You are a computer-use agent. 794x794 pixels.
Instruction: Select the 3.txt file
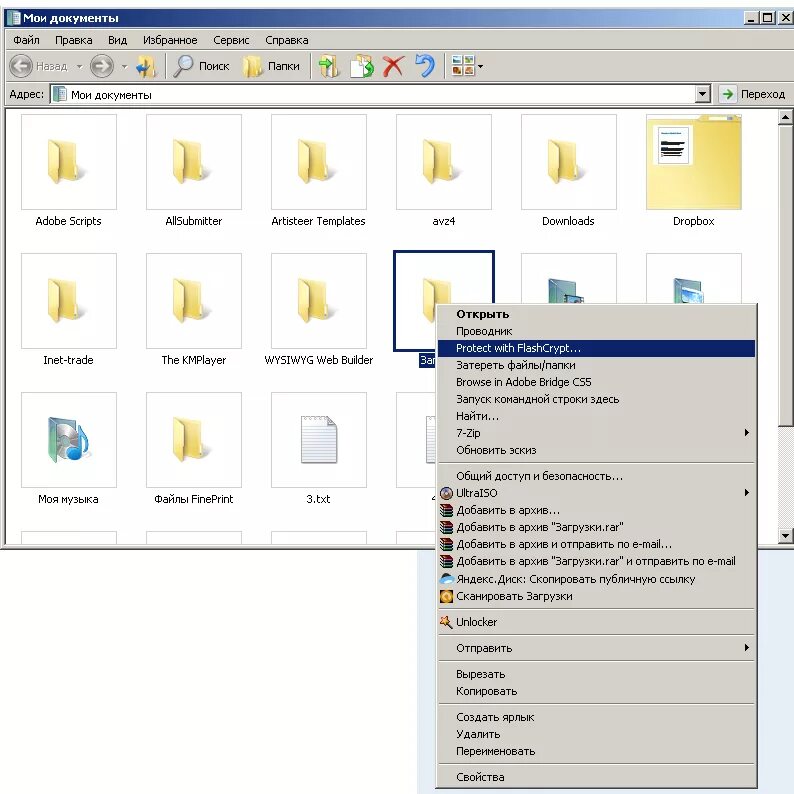click(x=319, y=440)
